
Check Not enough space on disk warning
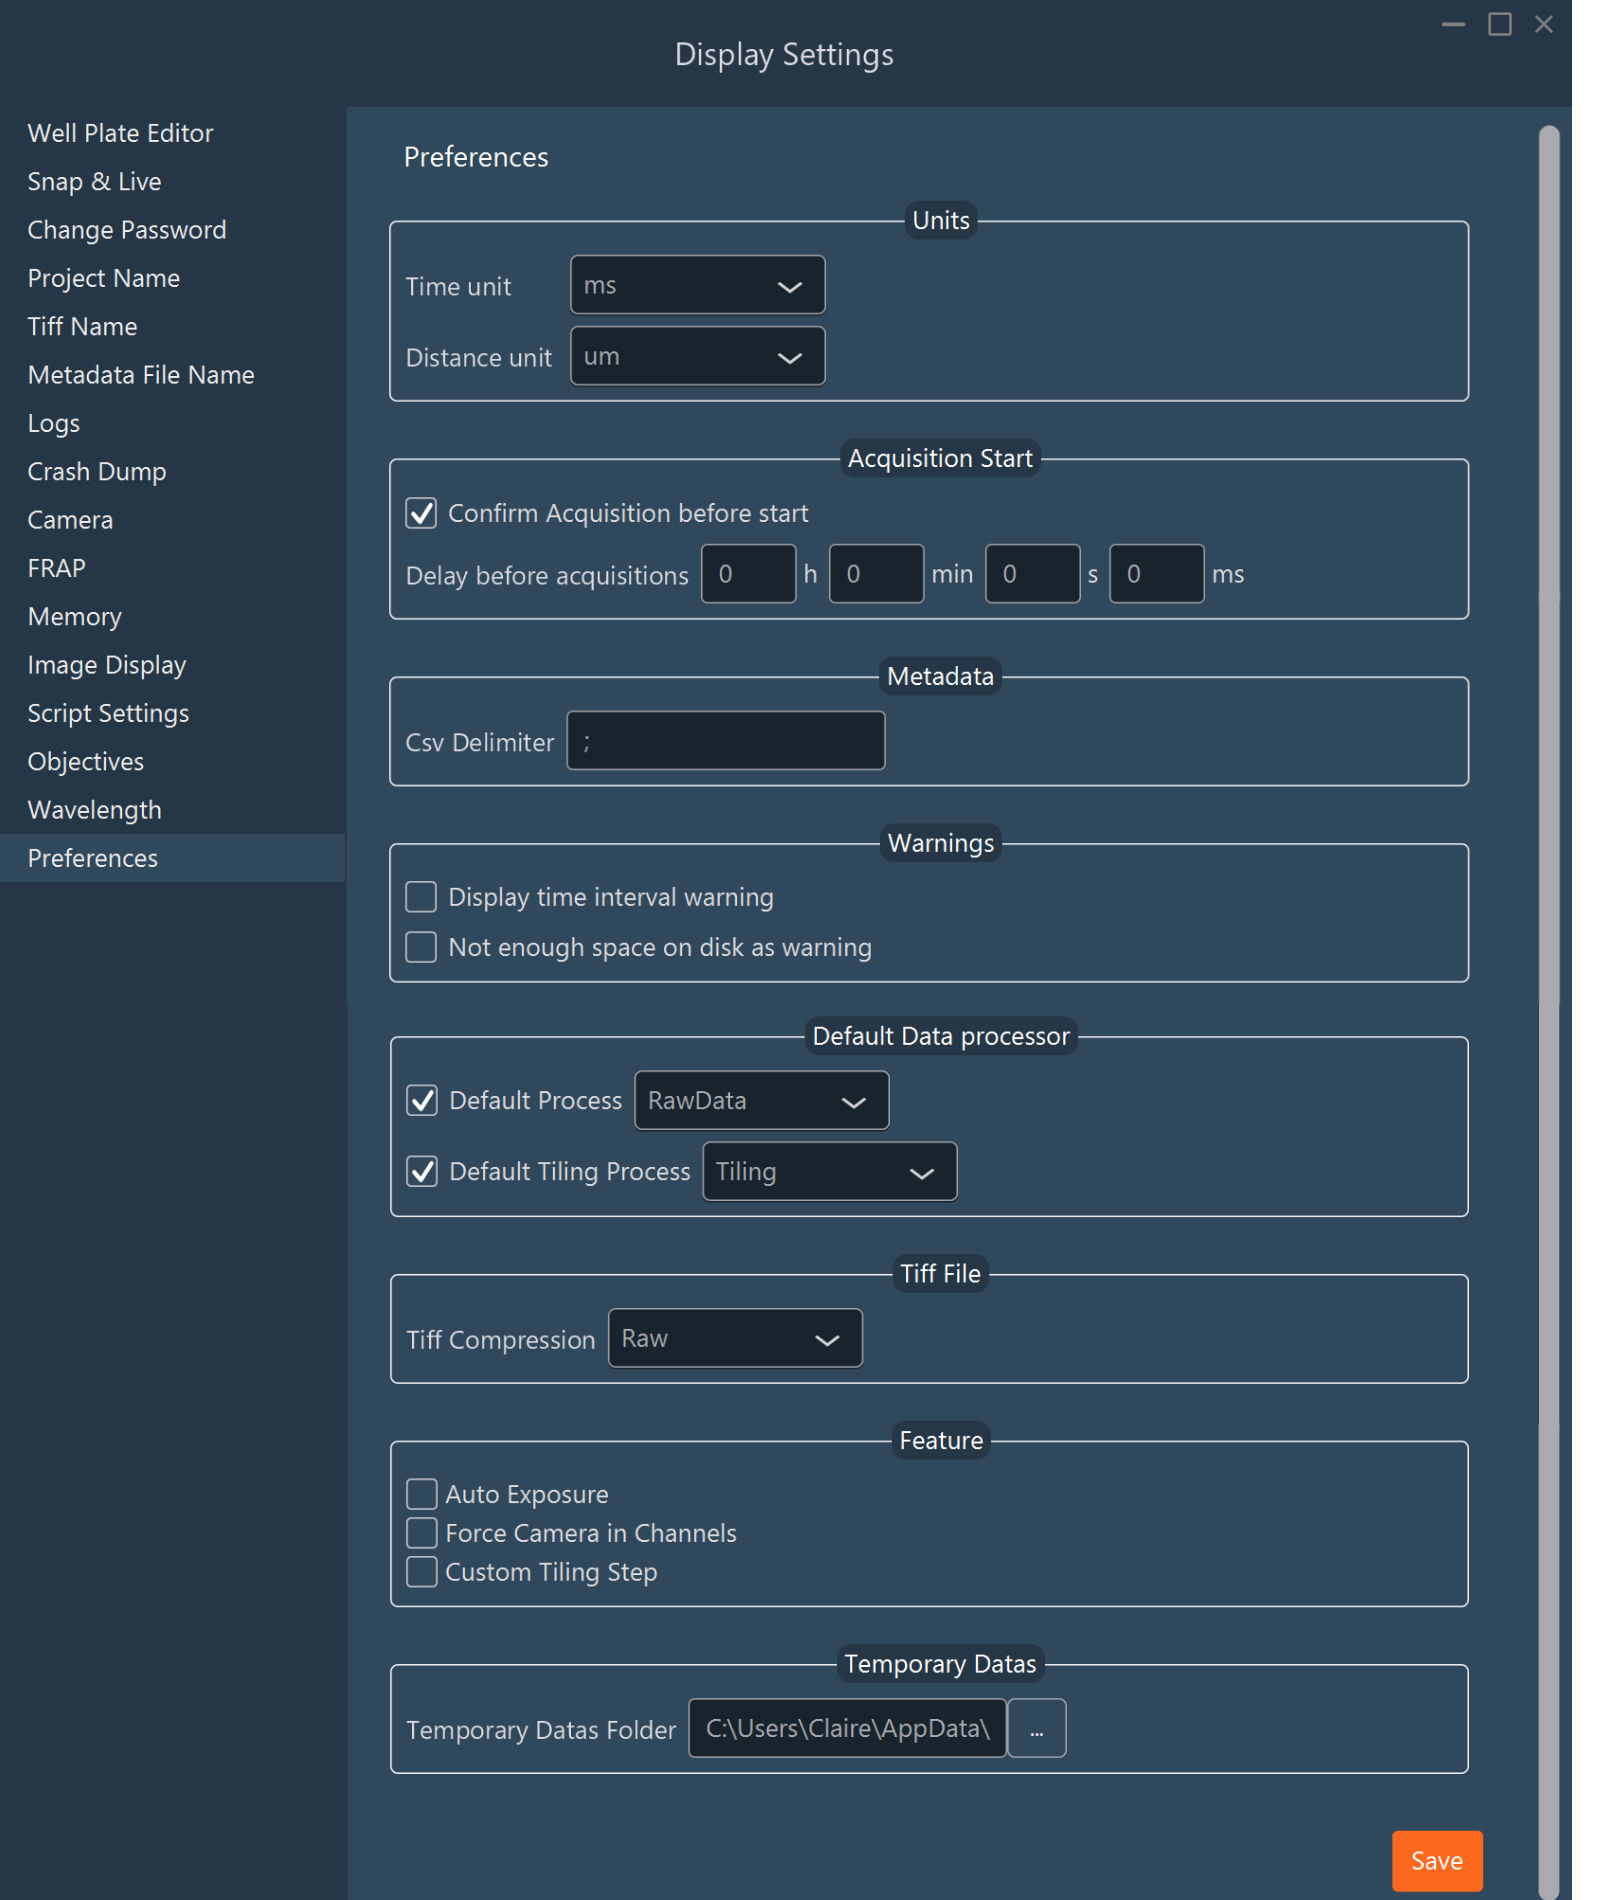[421, 947]
